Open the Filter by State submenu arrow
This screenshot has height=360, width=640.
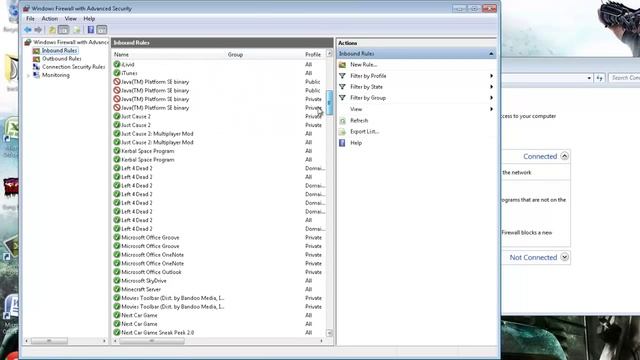pos(491,87)
